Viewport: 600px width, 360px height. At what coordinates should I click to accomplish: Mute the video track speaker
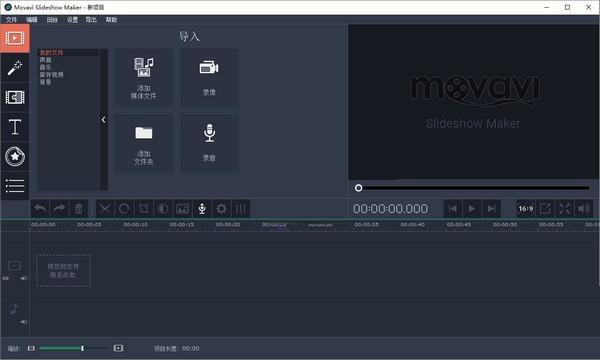tap(24, 278)
